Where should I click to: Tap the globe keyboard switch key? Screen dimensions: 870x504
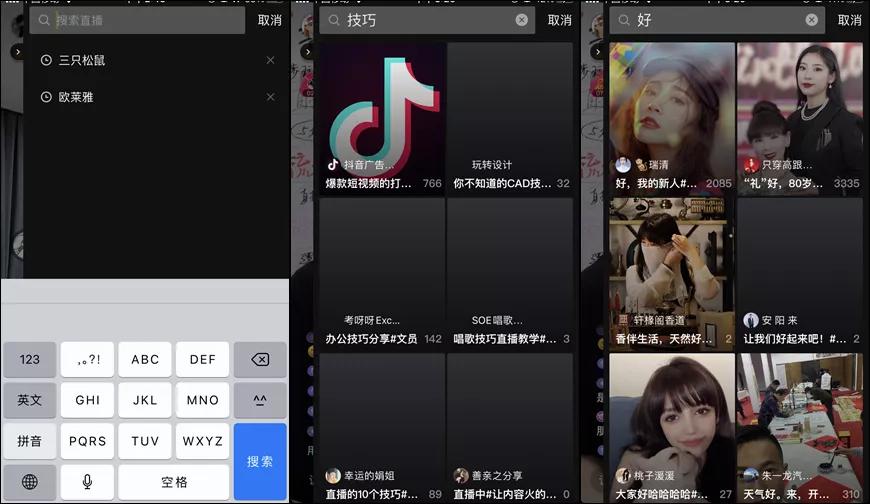[29, 482]
